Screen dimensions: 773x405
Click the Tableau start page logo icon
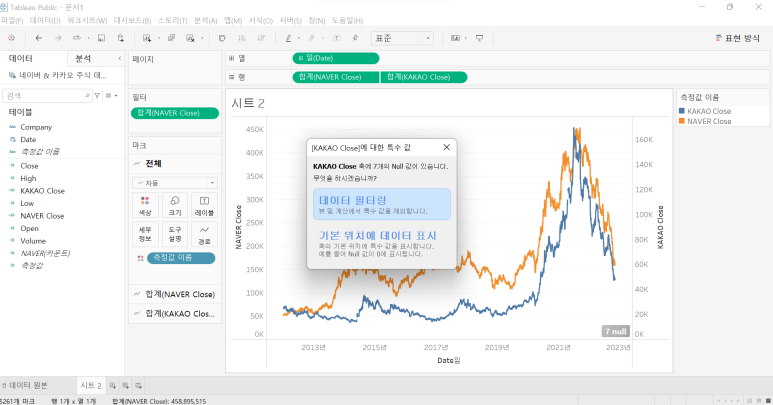[11, 38]
